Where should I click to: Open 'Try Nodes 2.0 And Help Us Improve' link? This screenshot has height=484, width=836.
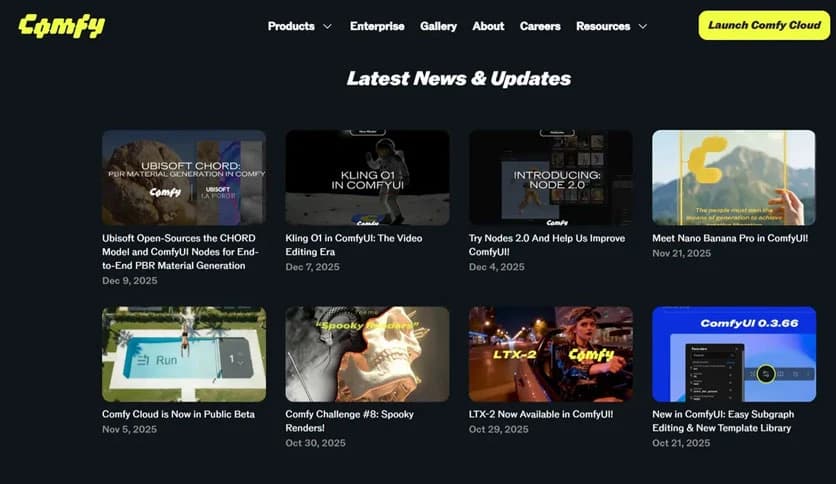(x=547, y=245)
